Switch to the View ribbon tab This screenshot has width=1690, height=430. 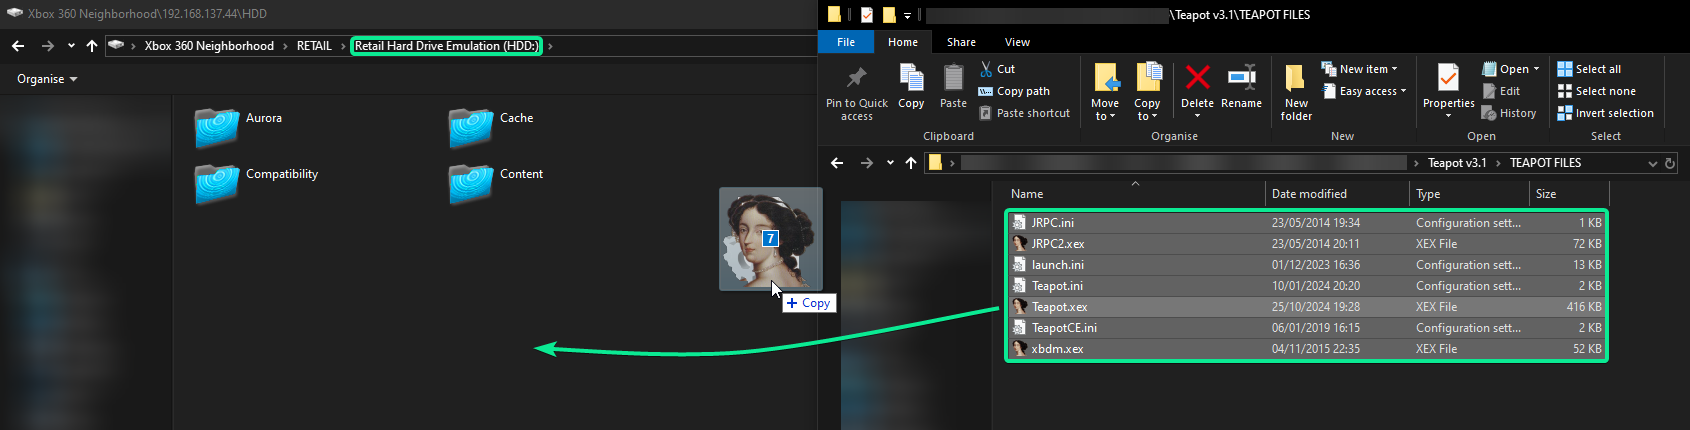1017,42
